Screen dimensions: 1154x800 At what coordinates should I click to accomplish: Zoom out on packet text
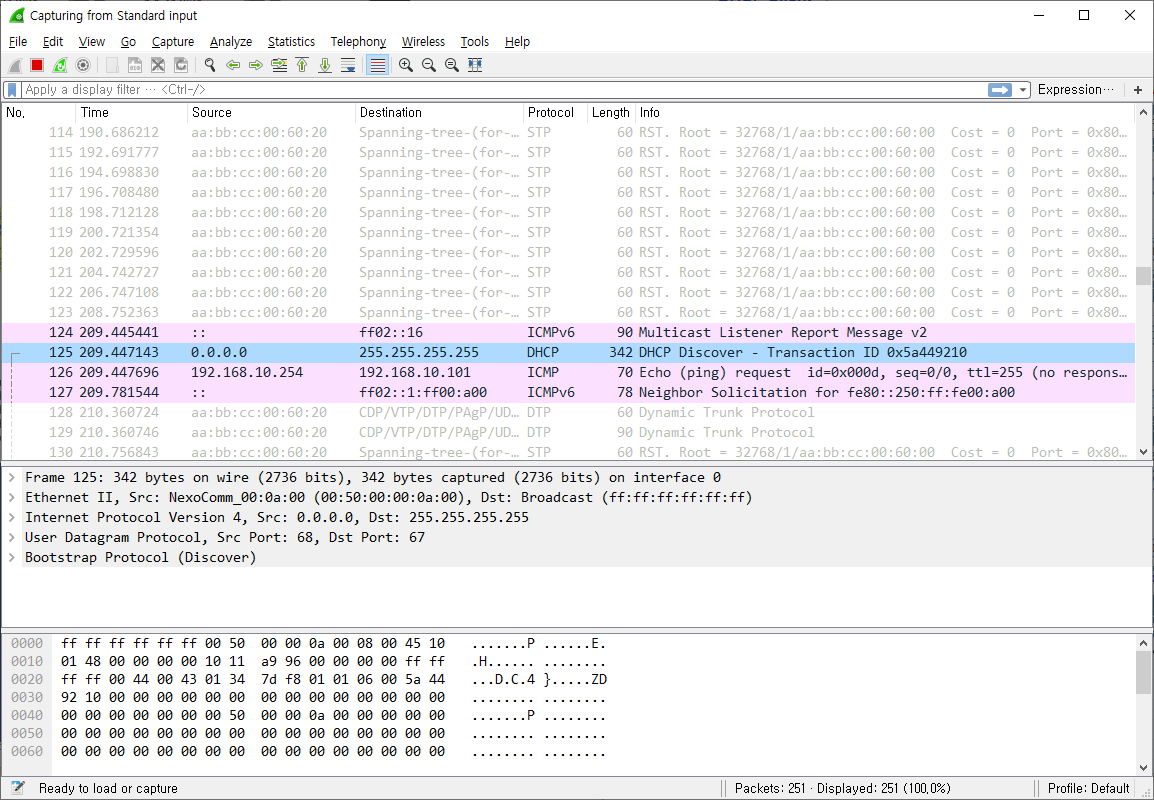tap(428, 66)
